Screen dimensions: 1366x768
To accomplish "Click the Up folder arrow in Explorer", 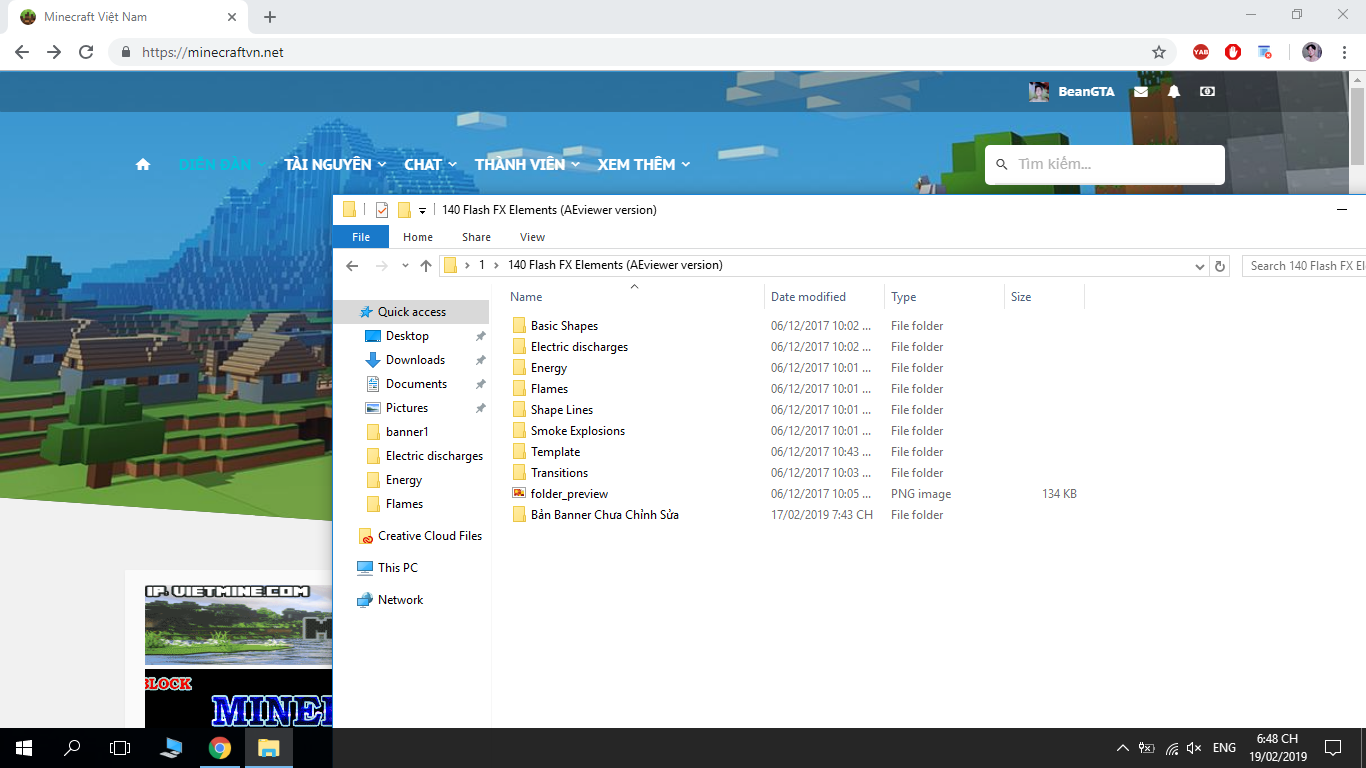I will pyautogui.click(x=426, y=266).
